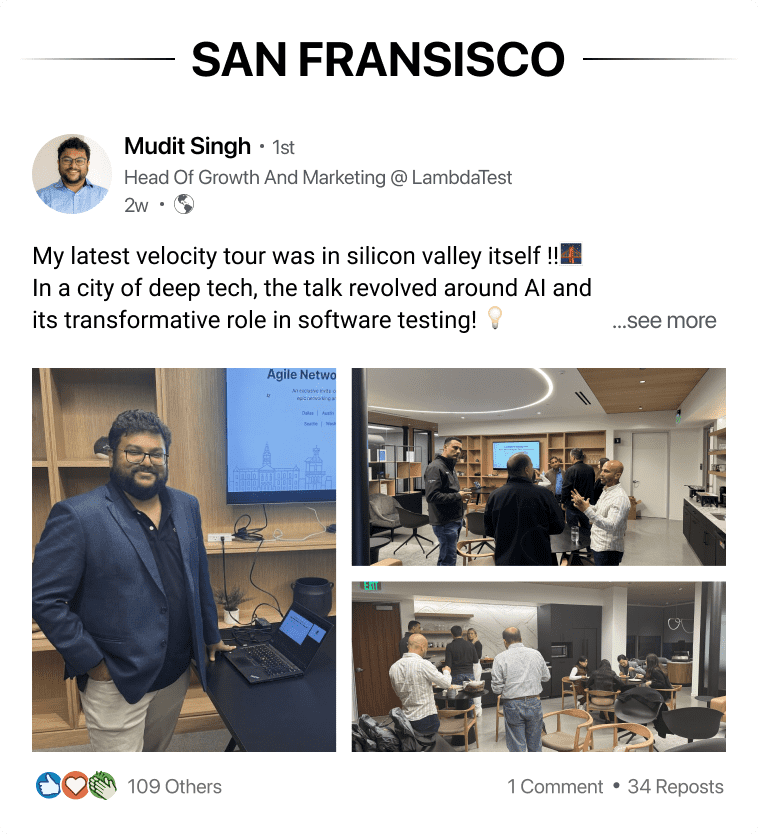Click the 1st connection degree badge

[x=283, y=147]
